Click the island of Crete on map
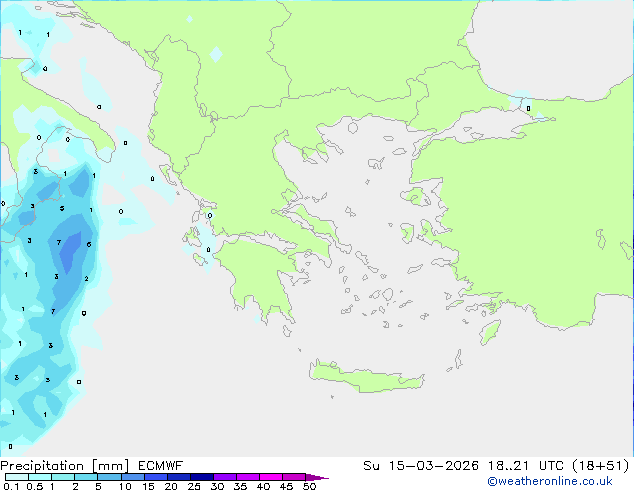The width and height of the screenshot is (634, 490). (x=367, y=377)
